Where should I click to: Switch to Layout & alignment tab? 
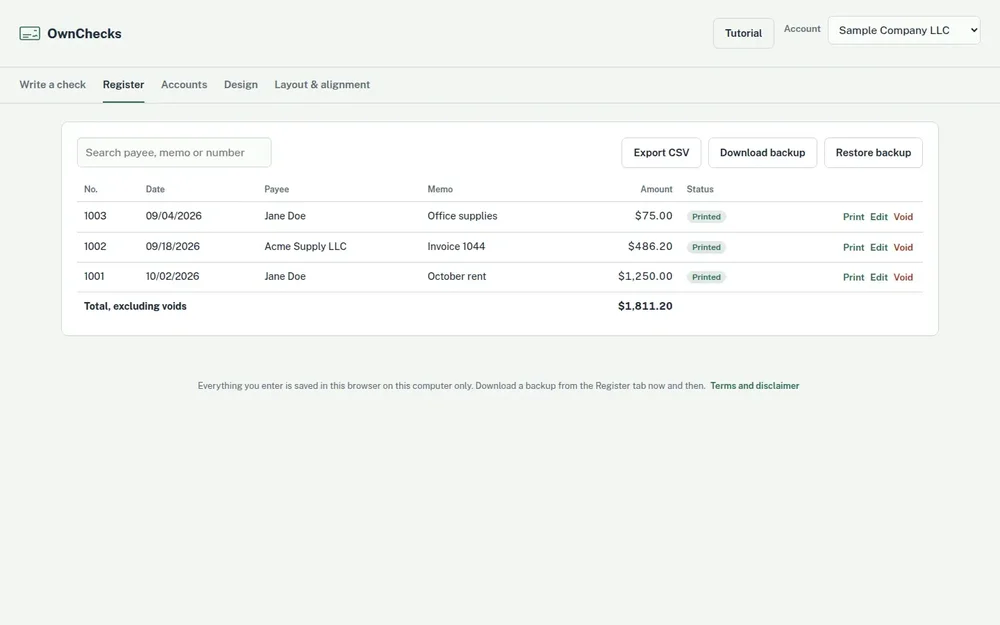pos(322,84)
